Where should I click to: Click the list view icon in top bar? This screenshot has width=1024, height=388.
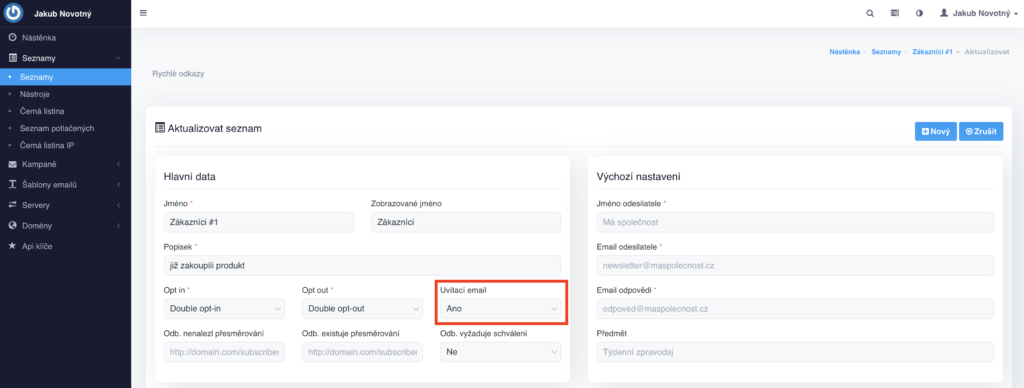pos(895,13)
